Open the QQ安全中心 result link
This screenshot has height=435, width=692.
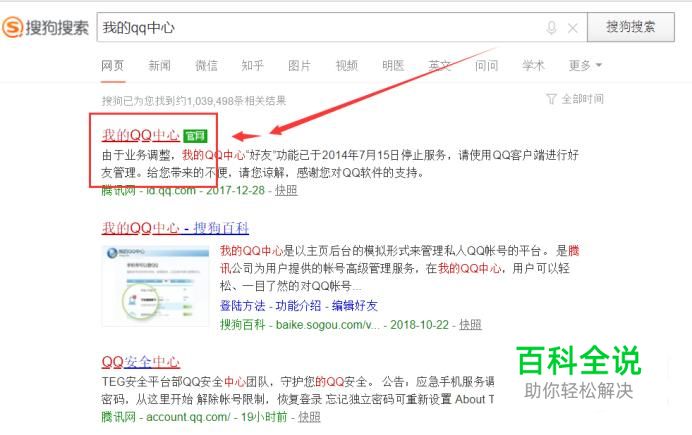(140, 362)
